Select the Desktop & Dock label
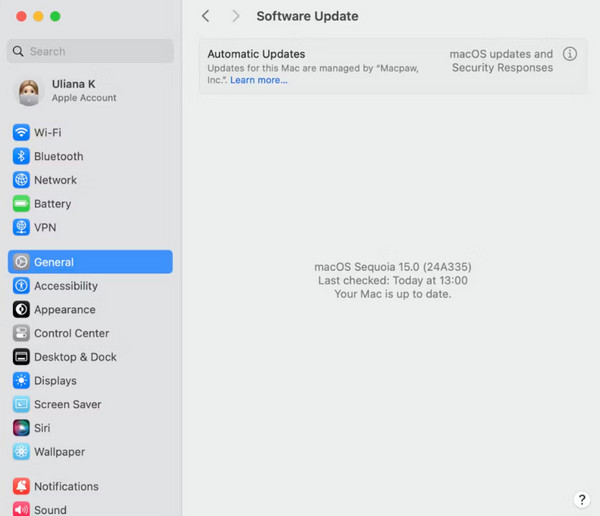 point(75,357)
